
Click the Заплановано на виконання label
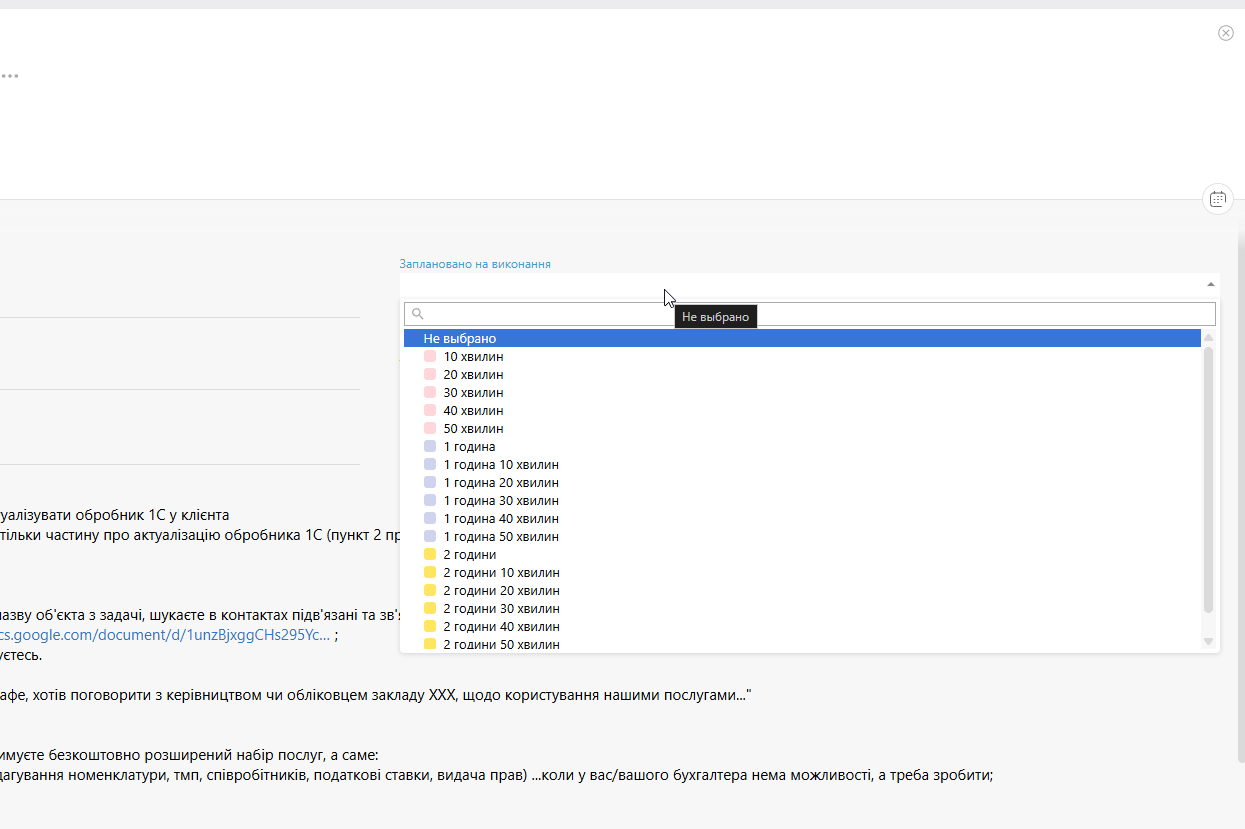point(475,264)
